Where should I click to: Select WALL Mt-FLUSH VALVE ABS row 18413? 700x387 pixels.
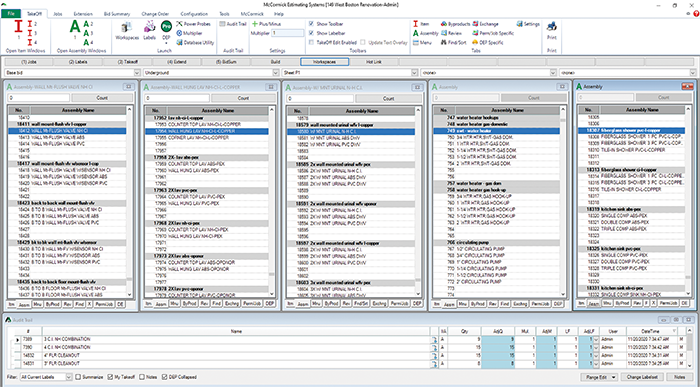click(67, 138)
